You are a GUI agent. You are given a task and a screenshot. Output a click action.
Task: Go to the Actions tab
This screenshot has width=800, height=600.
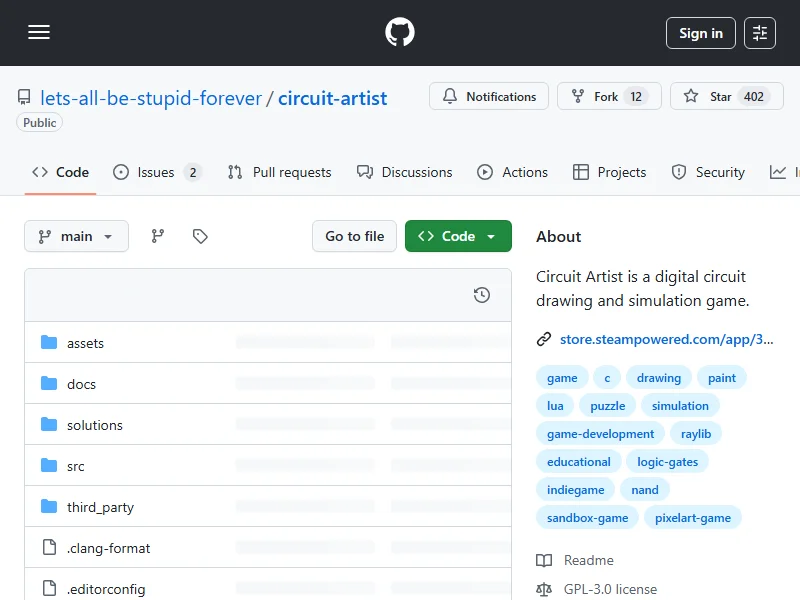click(x=513, y=172)
